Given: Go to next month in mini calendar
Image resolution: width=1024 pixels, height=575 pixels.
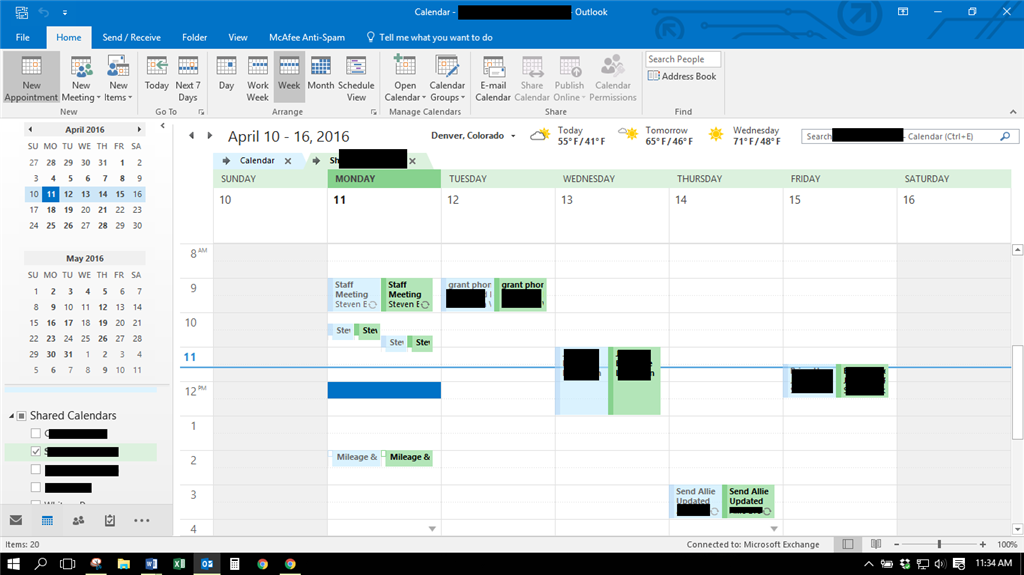Looking at the screenshot, I should tap(138, 129).
